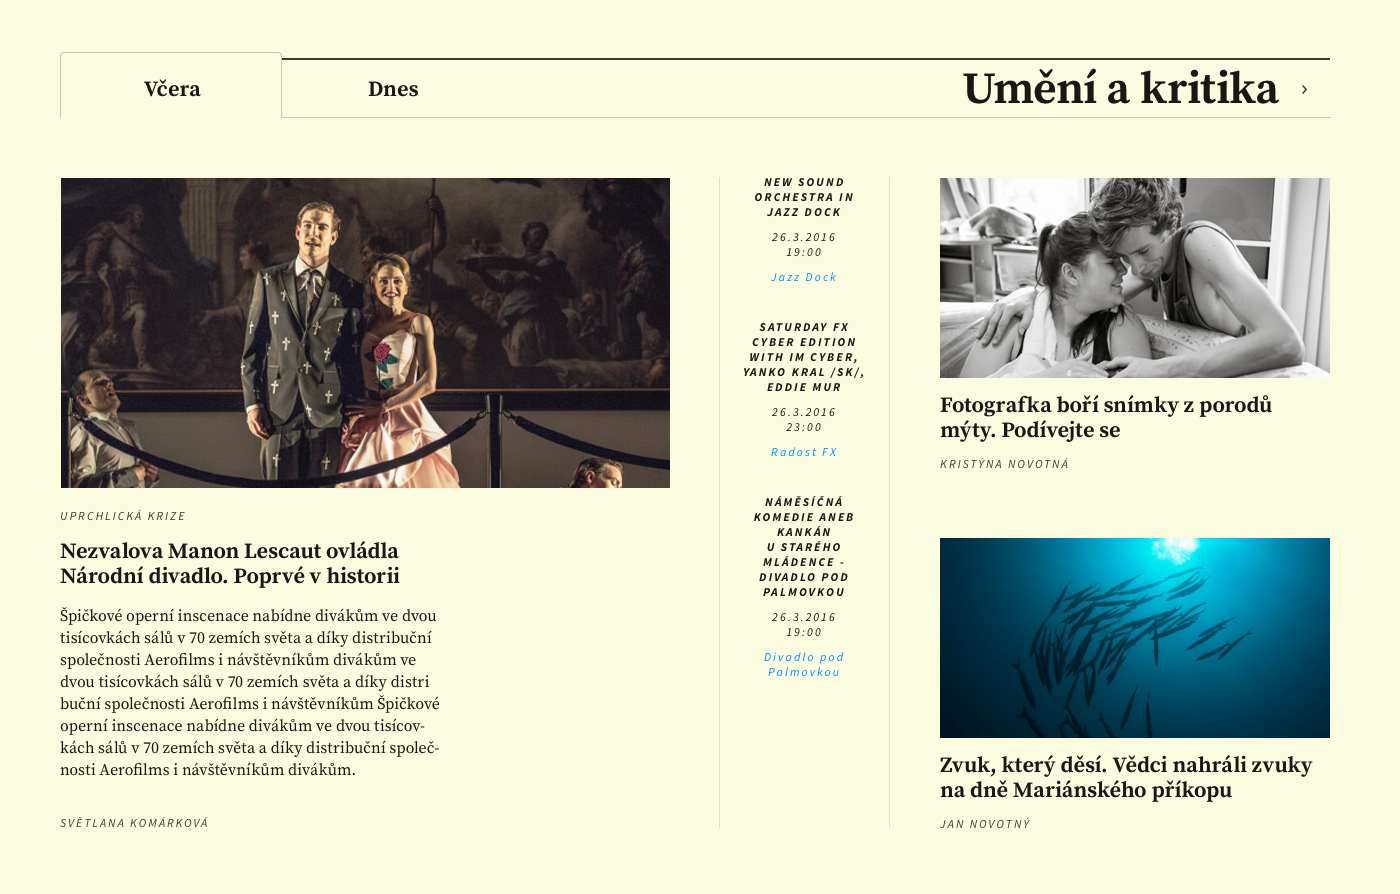
Task: Click author name Kristýna Novotná
Action: [x=1004, y=464]
